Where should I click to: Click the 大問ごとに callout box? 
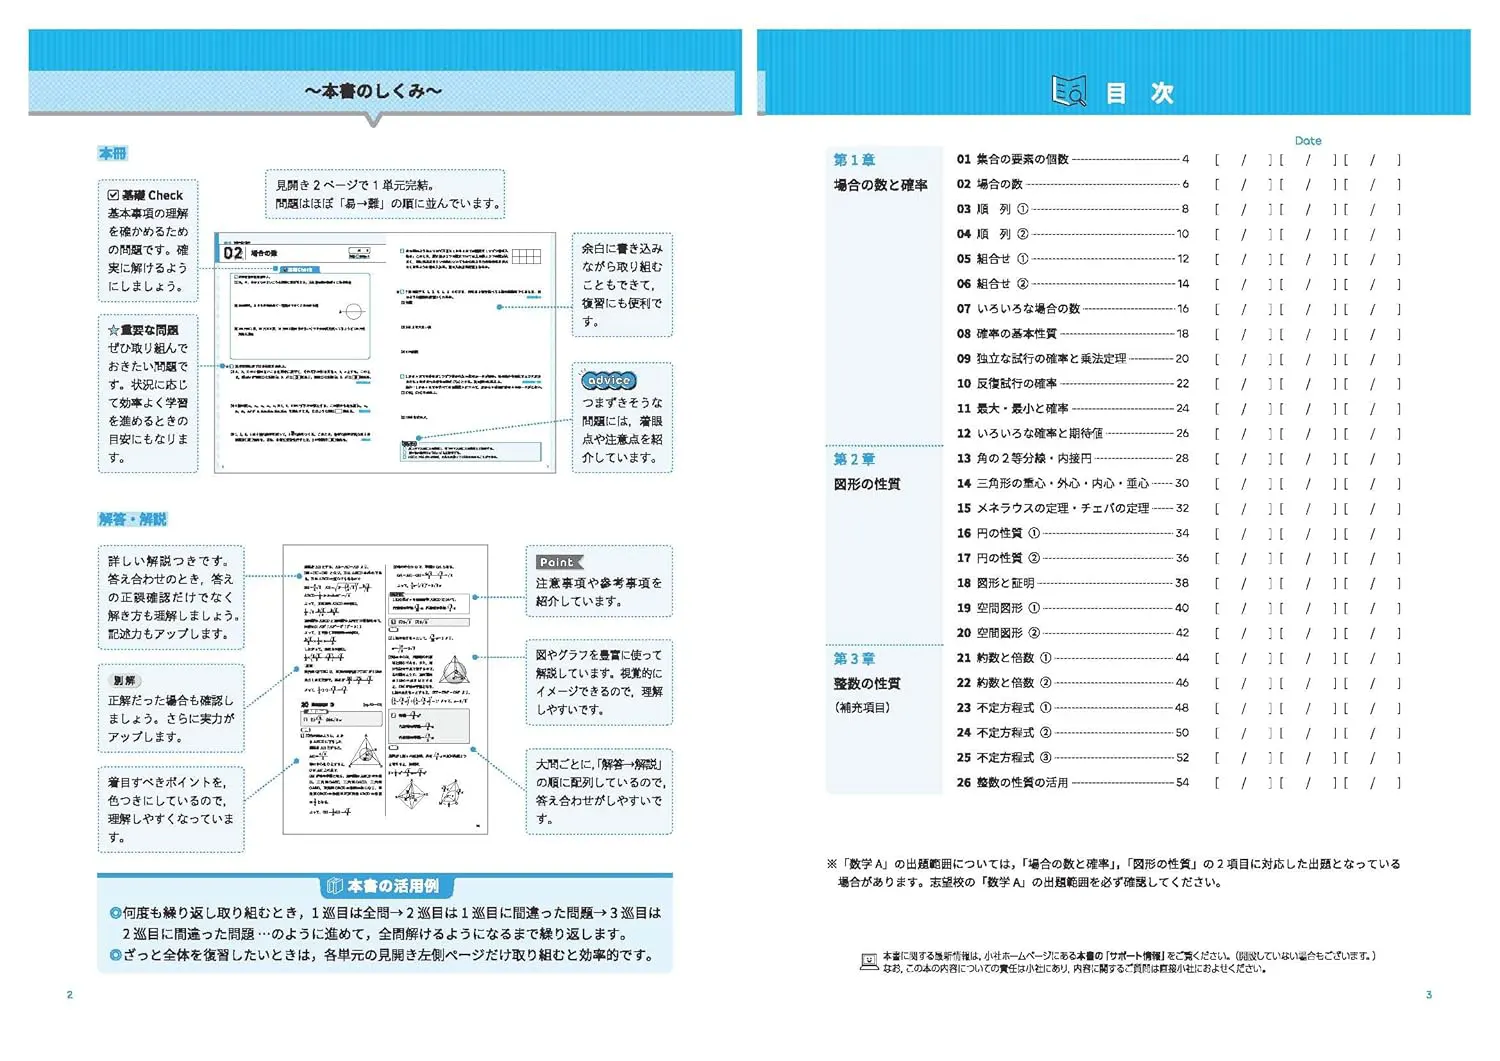pos(599,791)
